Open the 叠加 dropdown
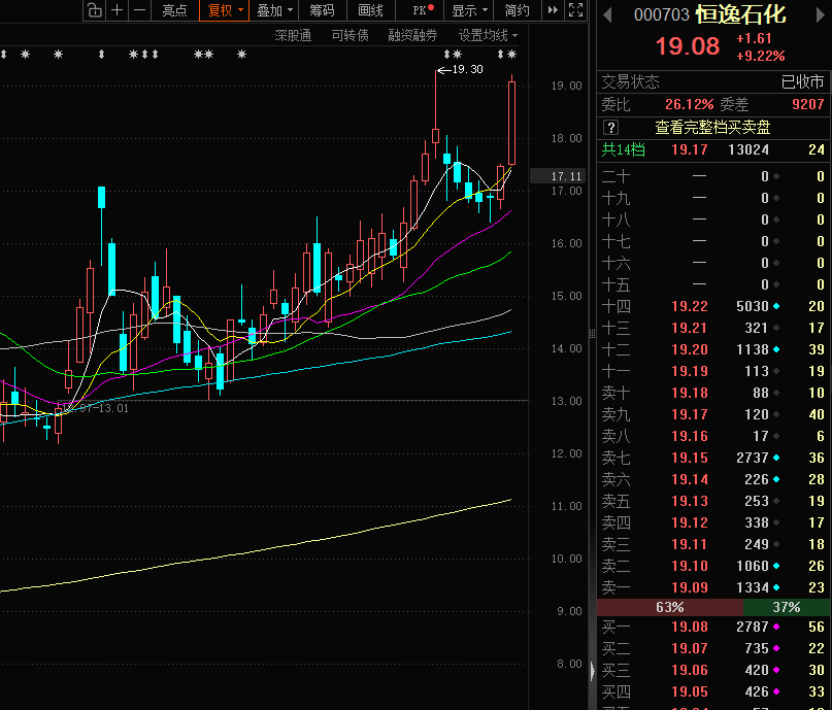This screenshot has width=832, height=710. click(x=274, y=10)
